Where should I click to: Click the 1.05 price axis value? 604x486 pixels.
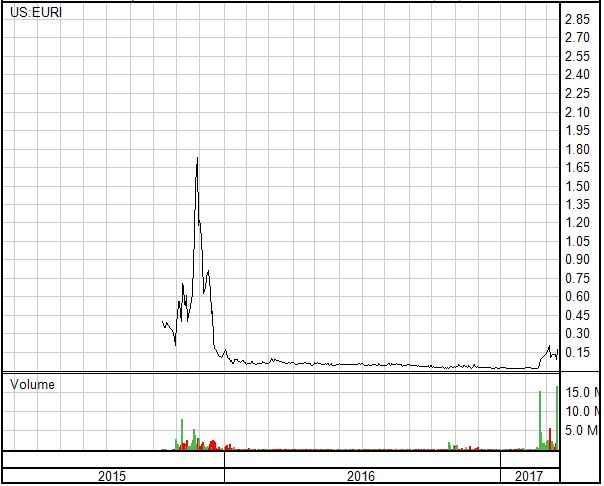[577, 241]
